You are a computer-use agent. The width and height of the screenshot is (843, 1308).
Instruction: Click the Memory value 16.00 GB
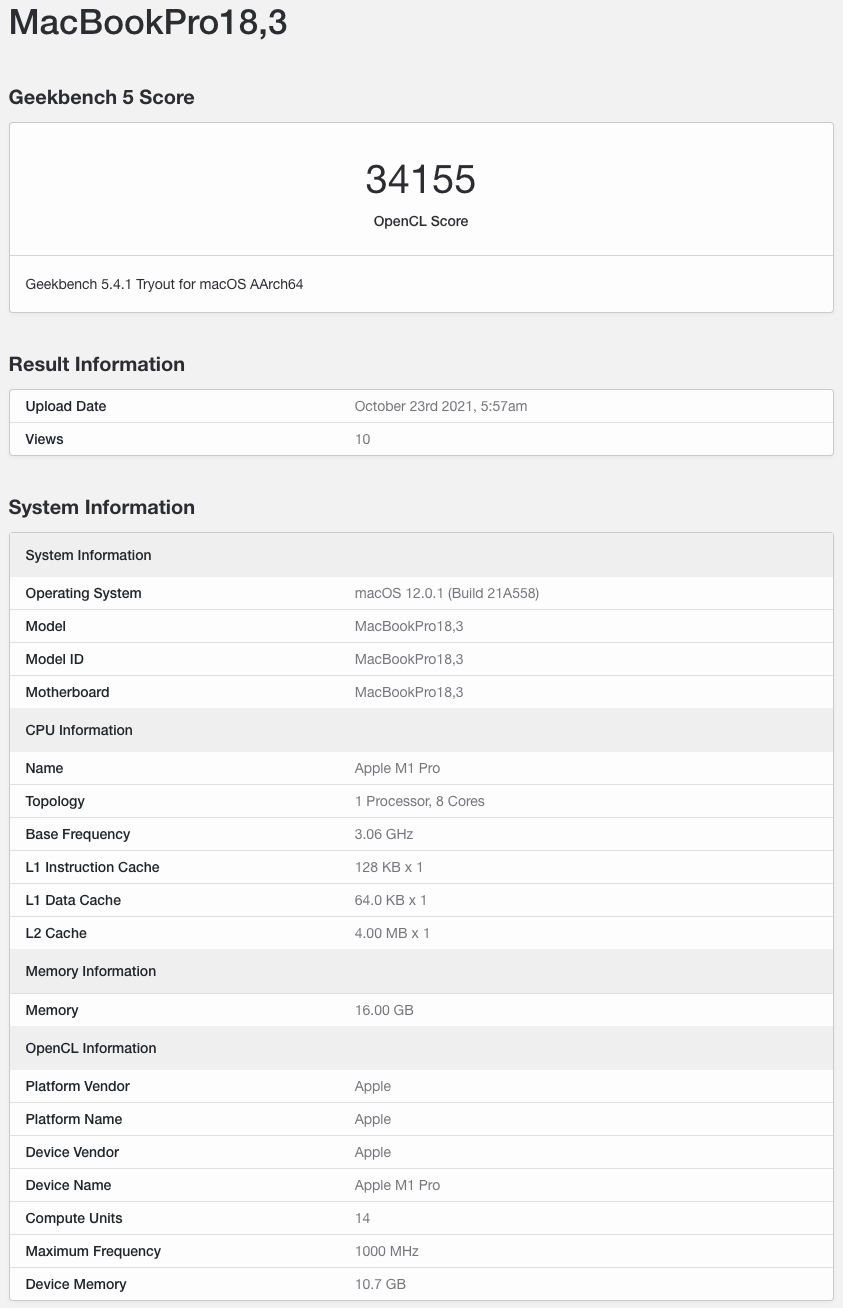[383, 1010]
